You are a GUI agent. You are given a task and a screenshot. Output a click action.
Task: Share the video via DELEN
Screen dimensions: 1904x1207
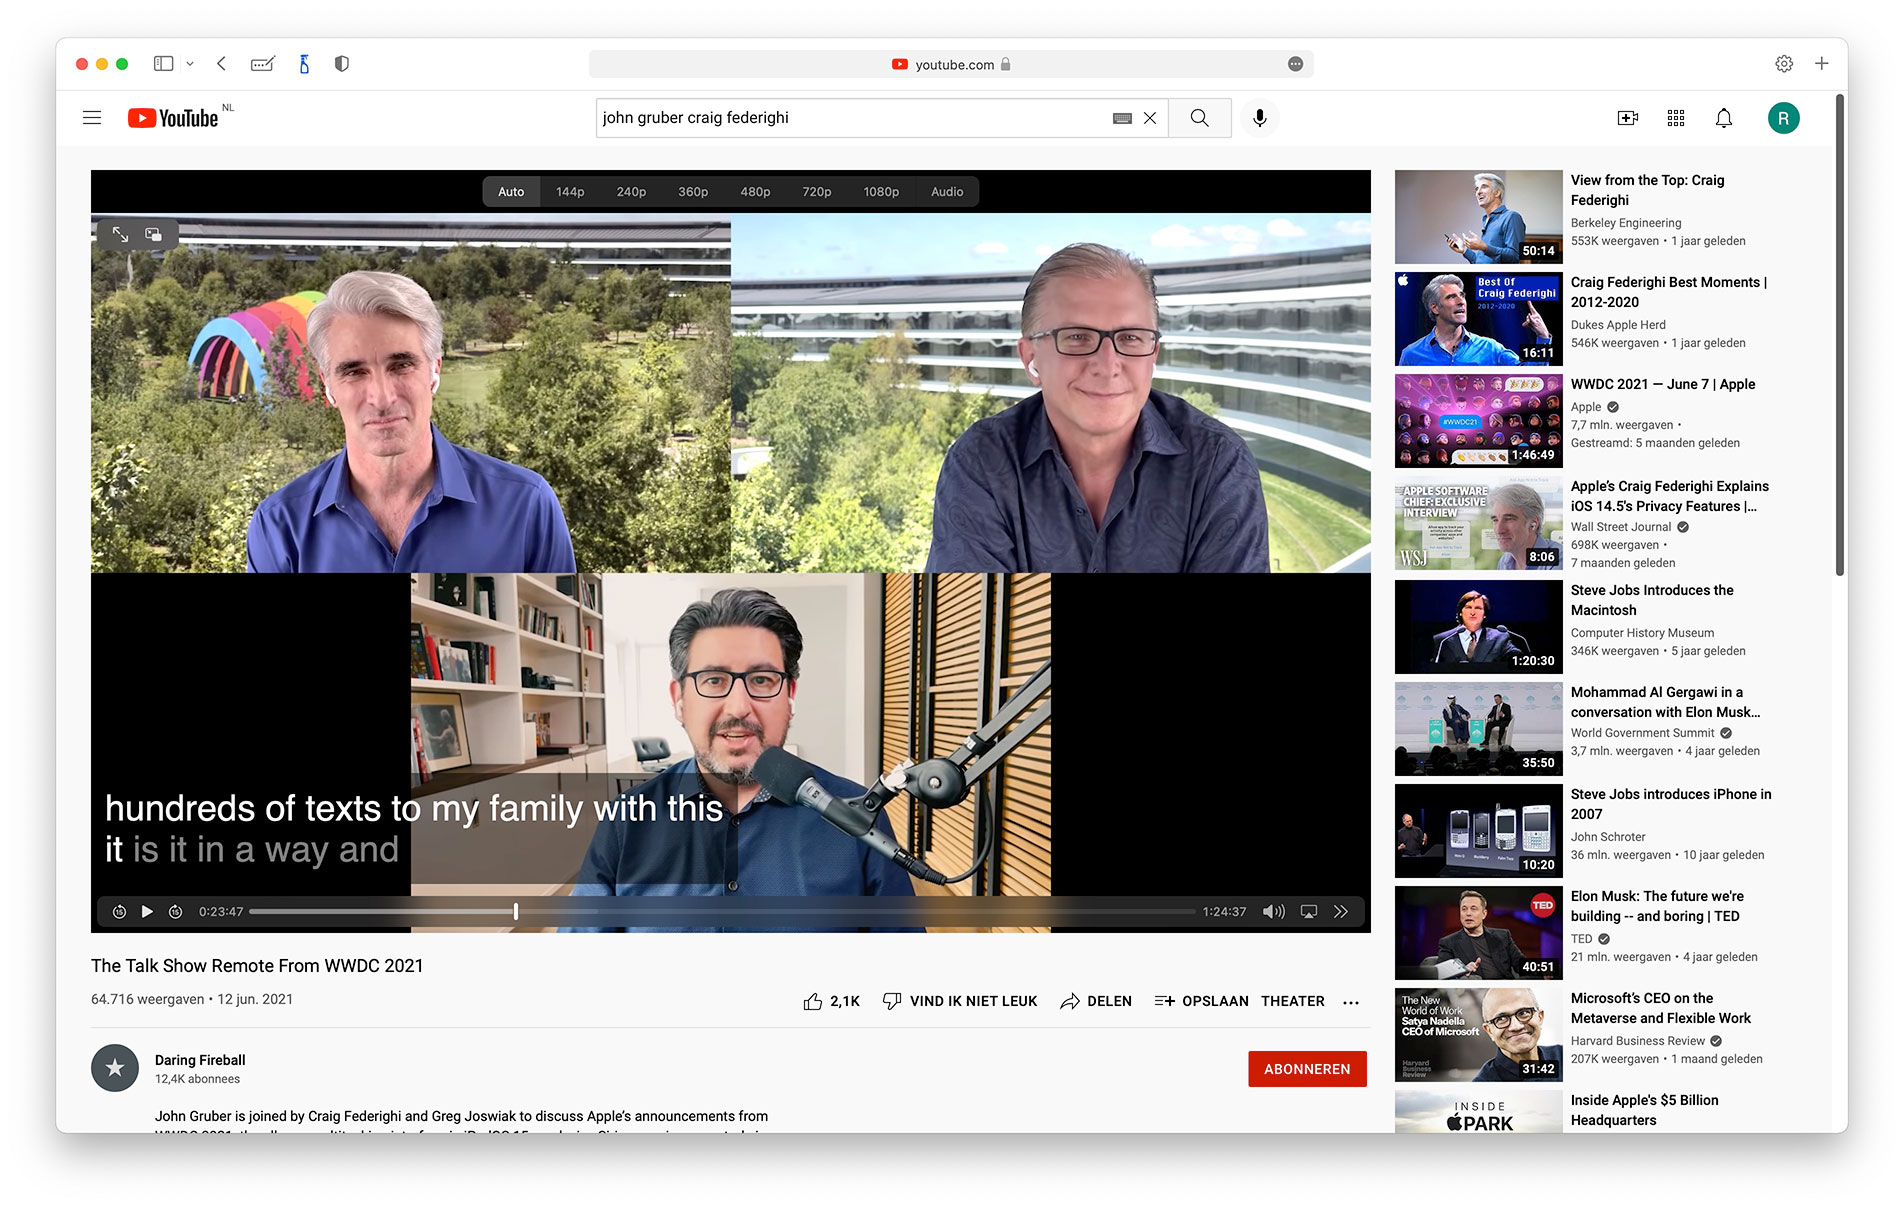(1095, 1001)
